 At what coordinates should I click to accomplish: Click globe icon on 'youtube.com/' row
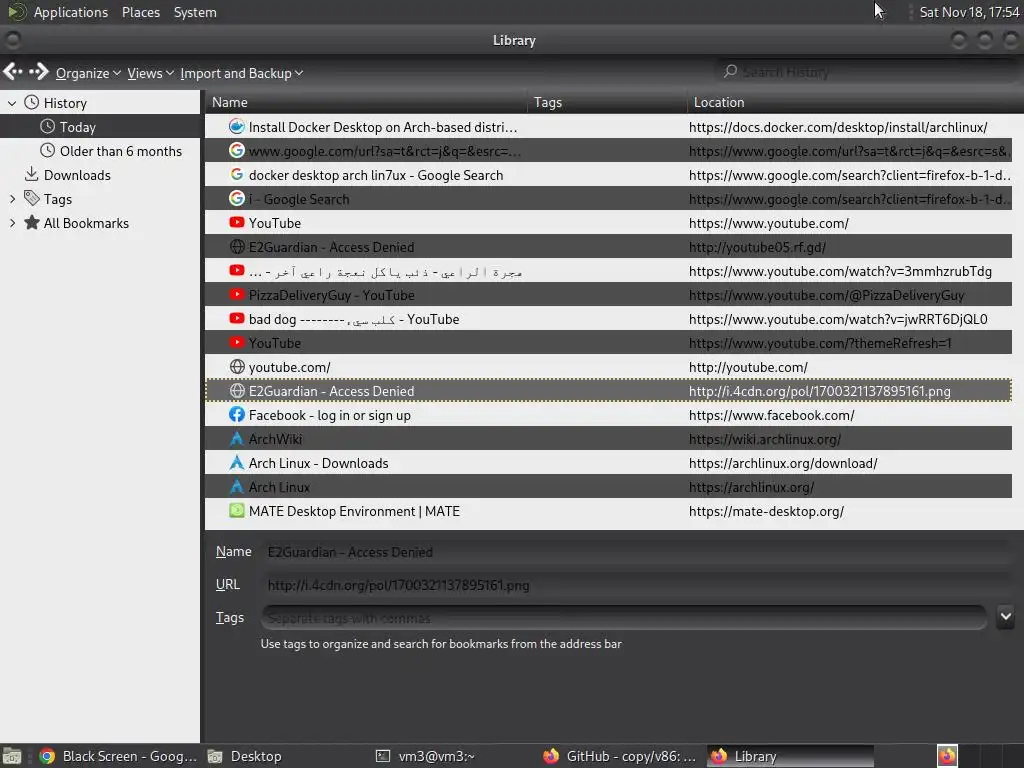[x=237, y=366]
